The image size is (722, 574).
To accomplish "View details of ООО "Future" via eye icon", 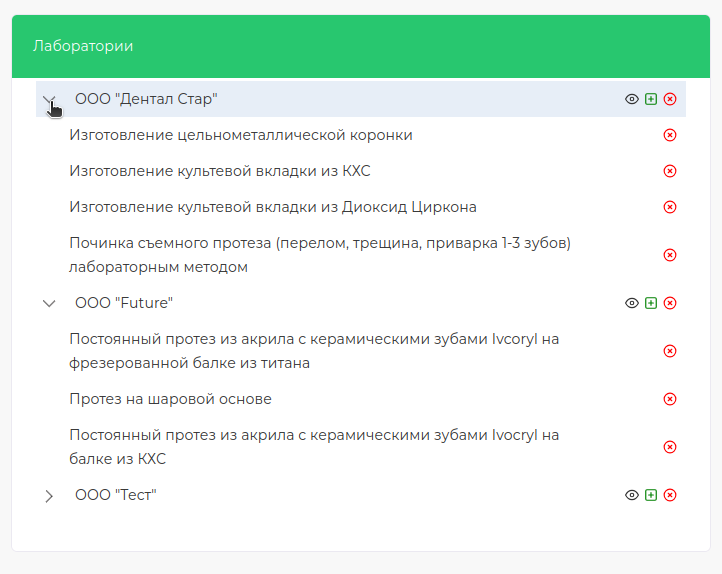I will (x=632, y=303).
